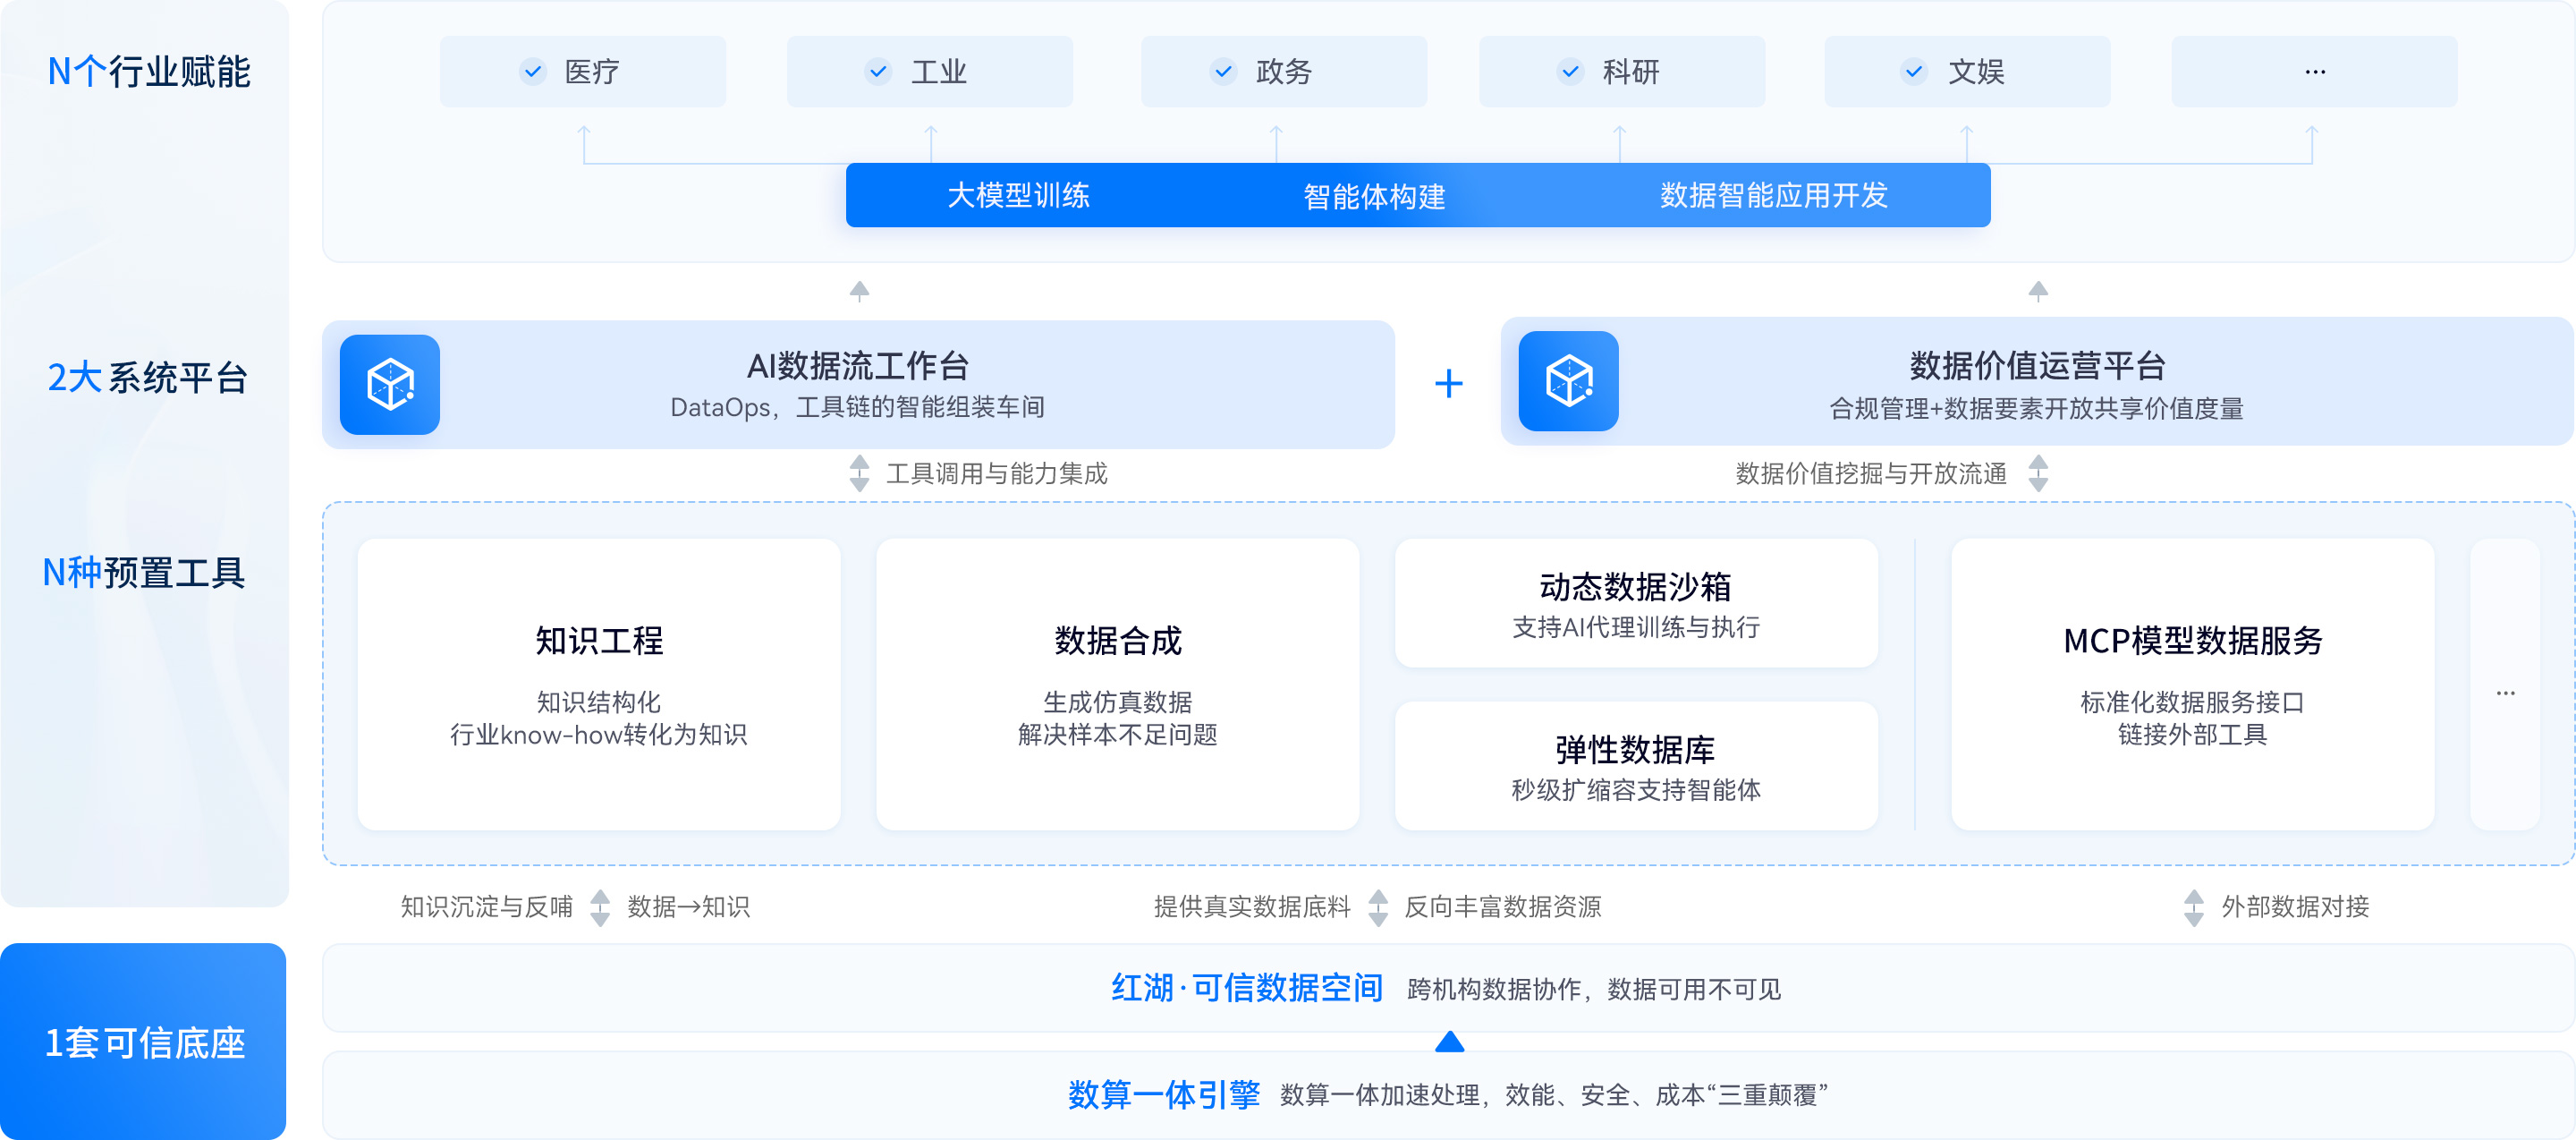Image resolution: width=2576 pixels, height=1140 pixels.
Task: Toggle the 文娱 industry entry
Action: tap(1965, 71)
